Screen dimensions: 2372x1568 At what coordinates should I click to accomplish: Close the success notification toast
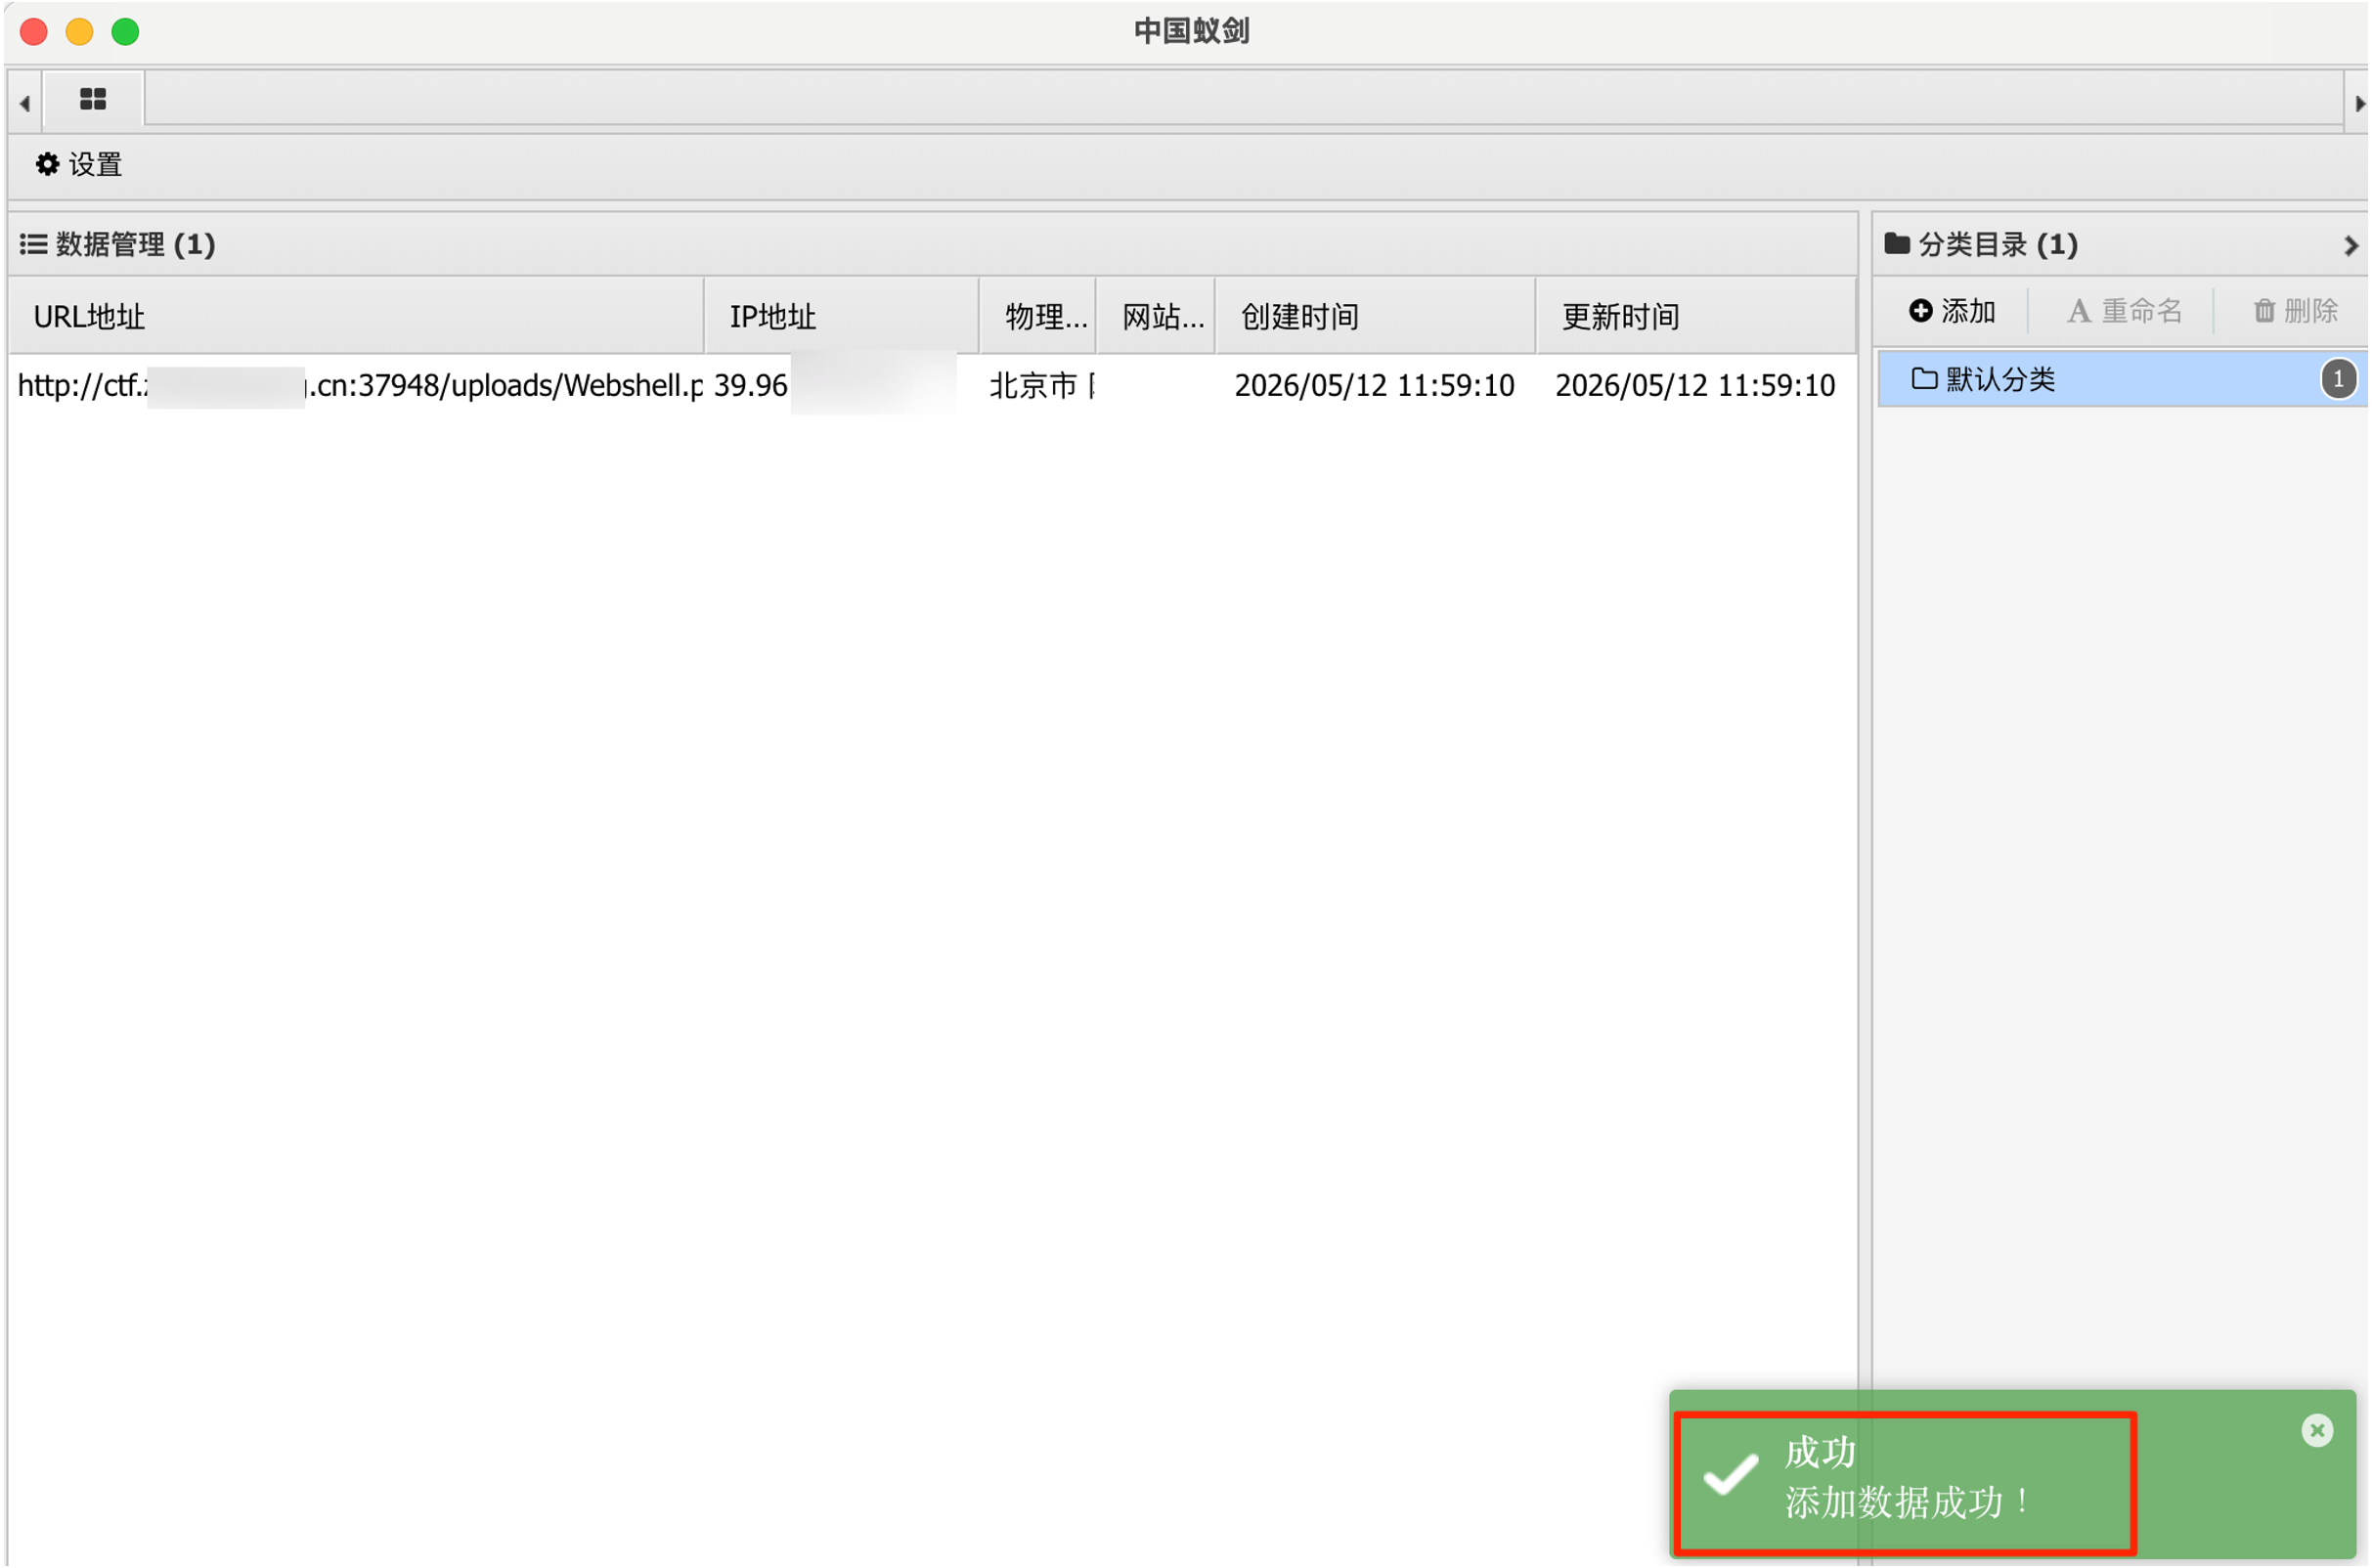point(2317,1430)
